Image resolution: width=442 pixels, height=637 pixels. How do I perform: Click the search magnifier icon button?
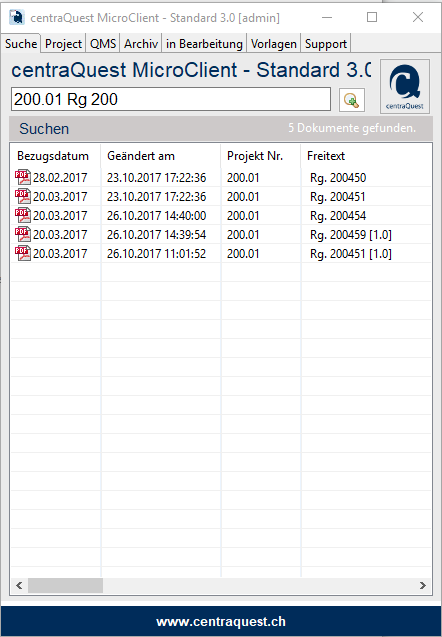coord(352,100)
